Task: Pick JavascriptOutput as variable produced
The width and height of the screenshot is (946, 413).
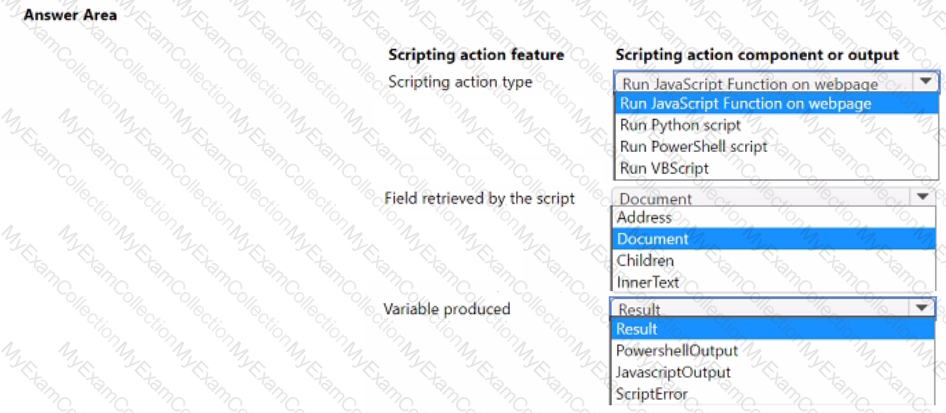Action: pos(673,372)
